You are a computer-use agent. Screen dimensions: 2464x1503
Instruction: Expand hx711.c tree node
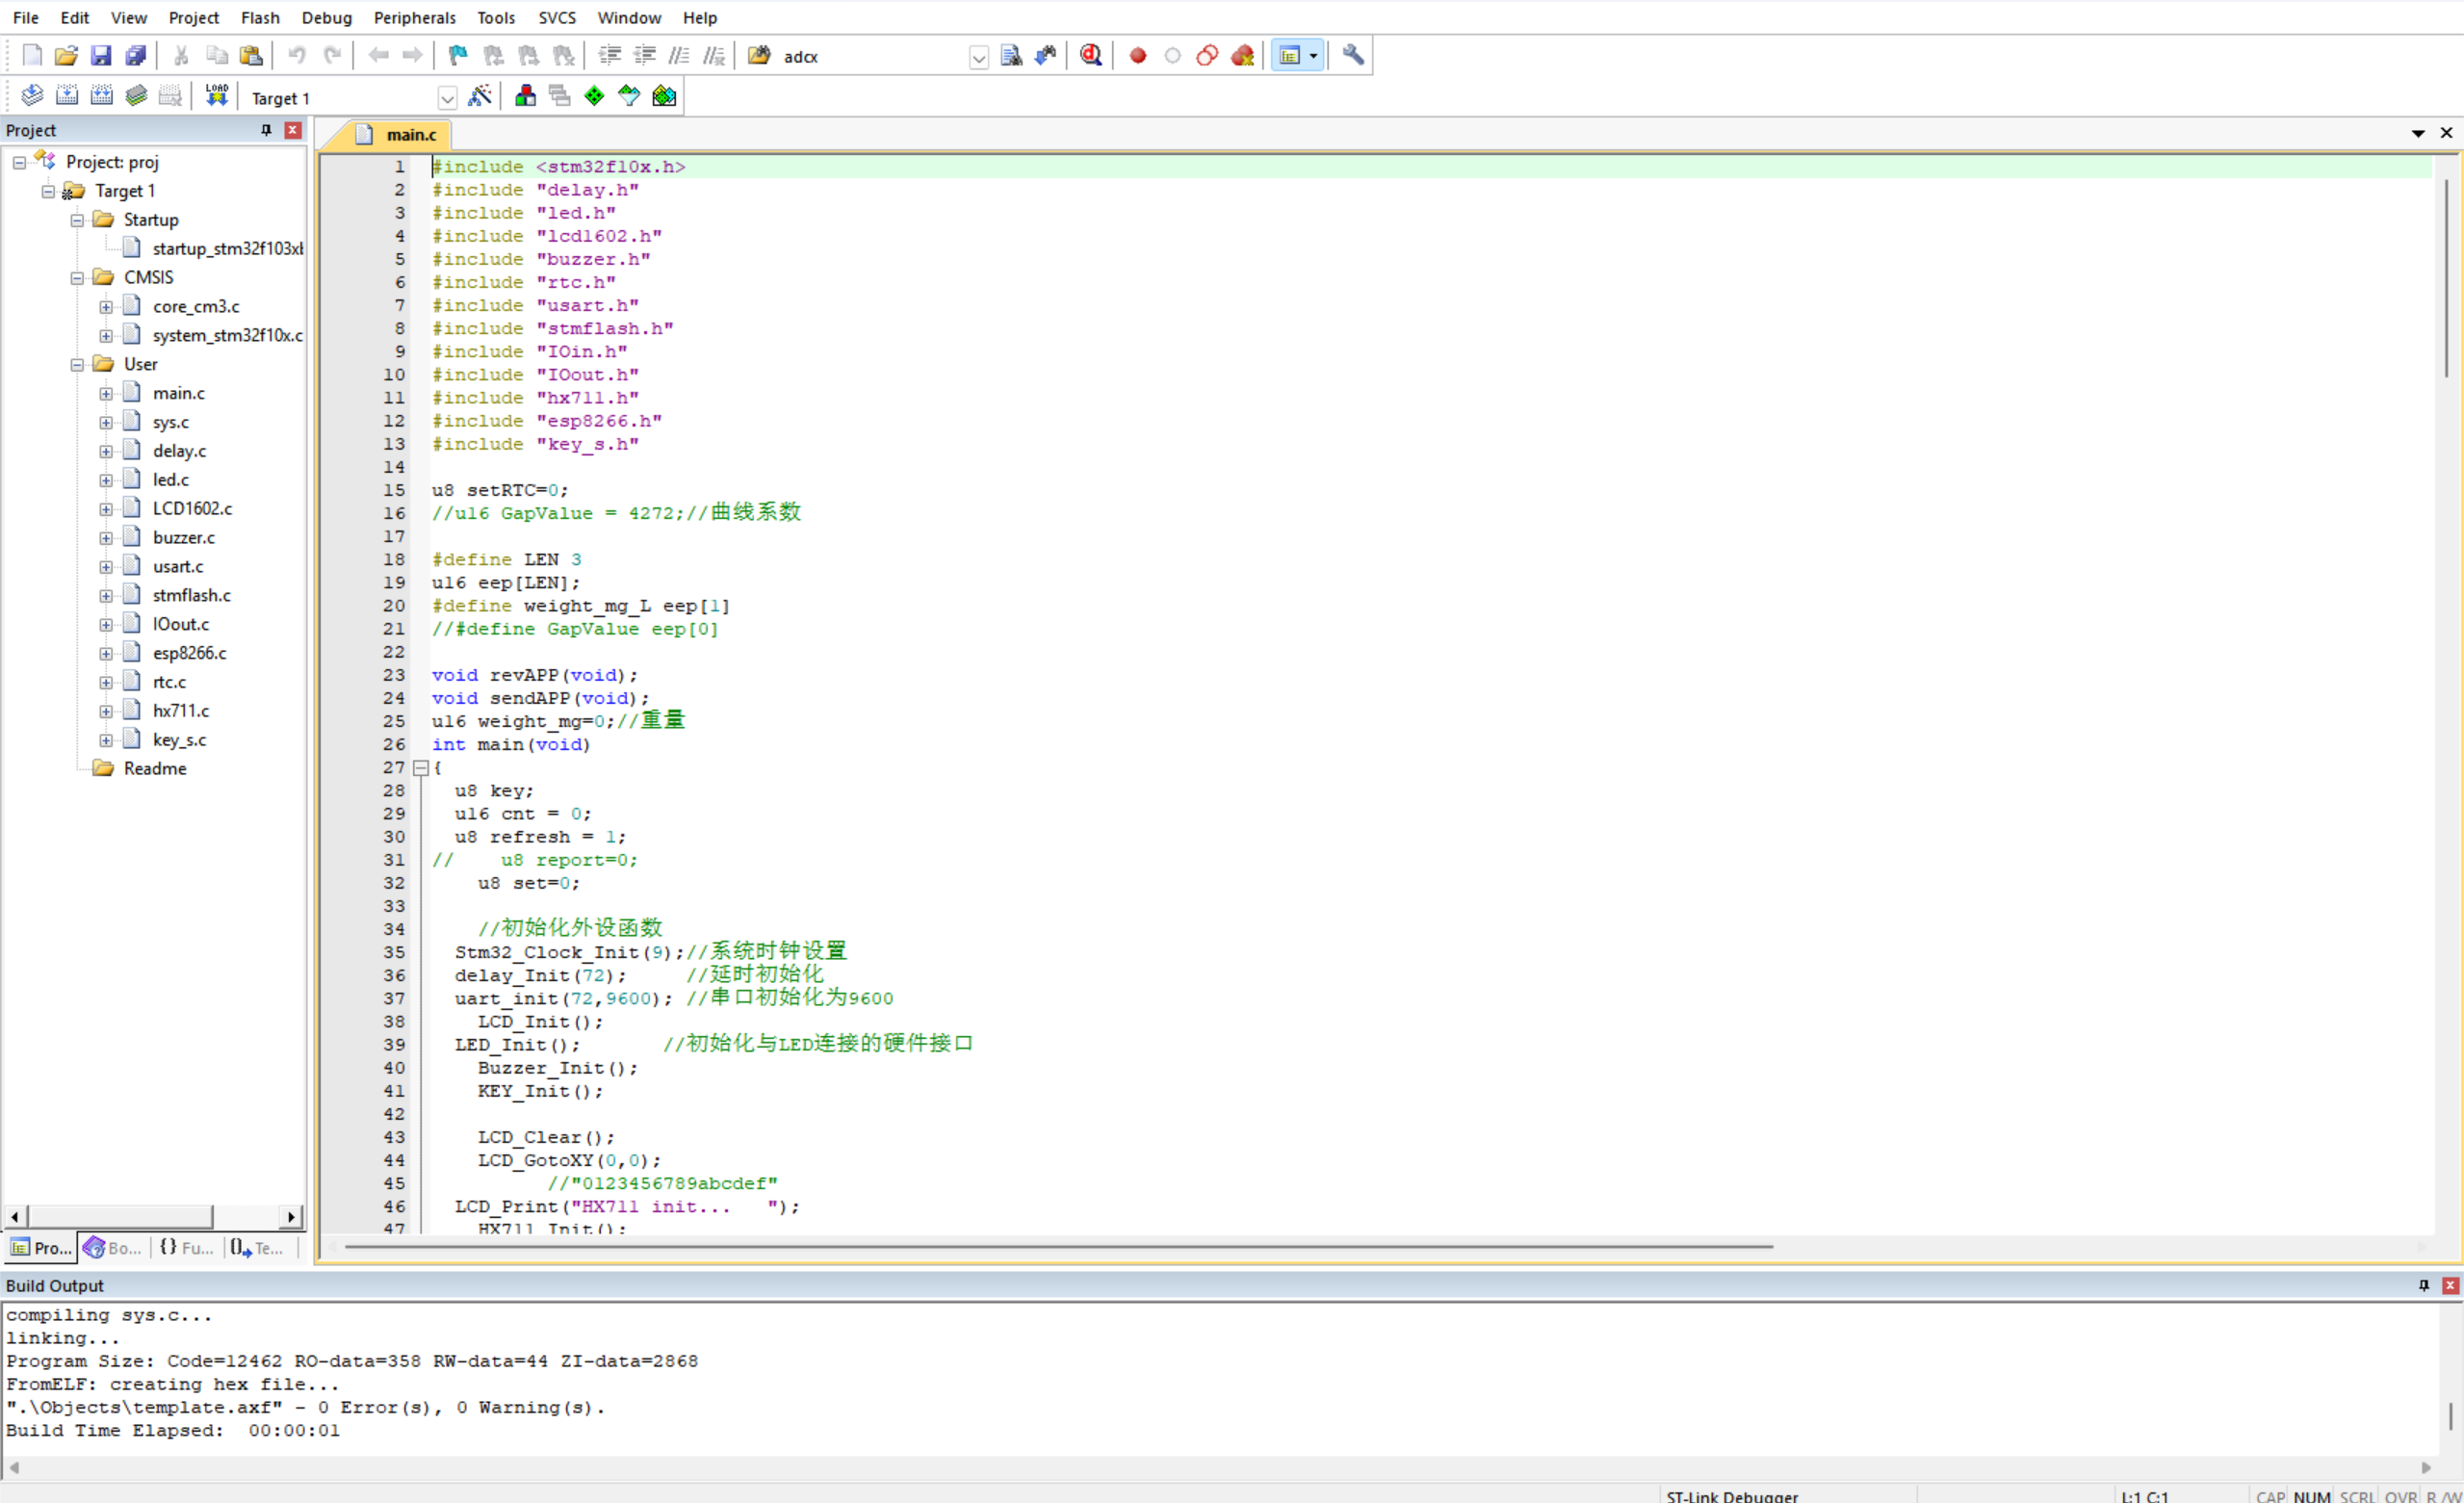pos(106,711)
